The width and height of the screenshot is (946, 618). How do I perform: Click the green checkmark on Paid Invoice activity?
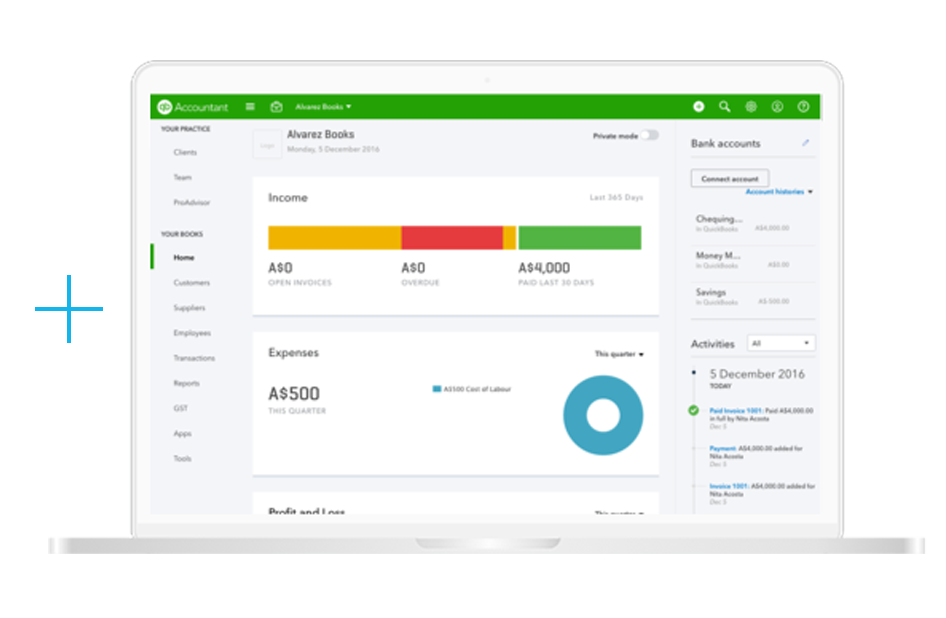pos(694,410)
